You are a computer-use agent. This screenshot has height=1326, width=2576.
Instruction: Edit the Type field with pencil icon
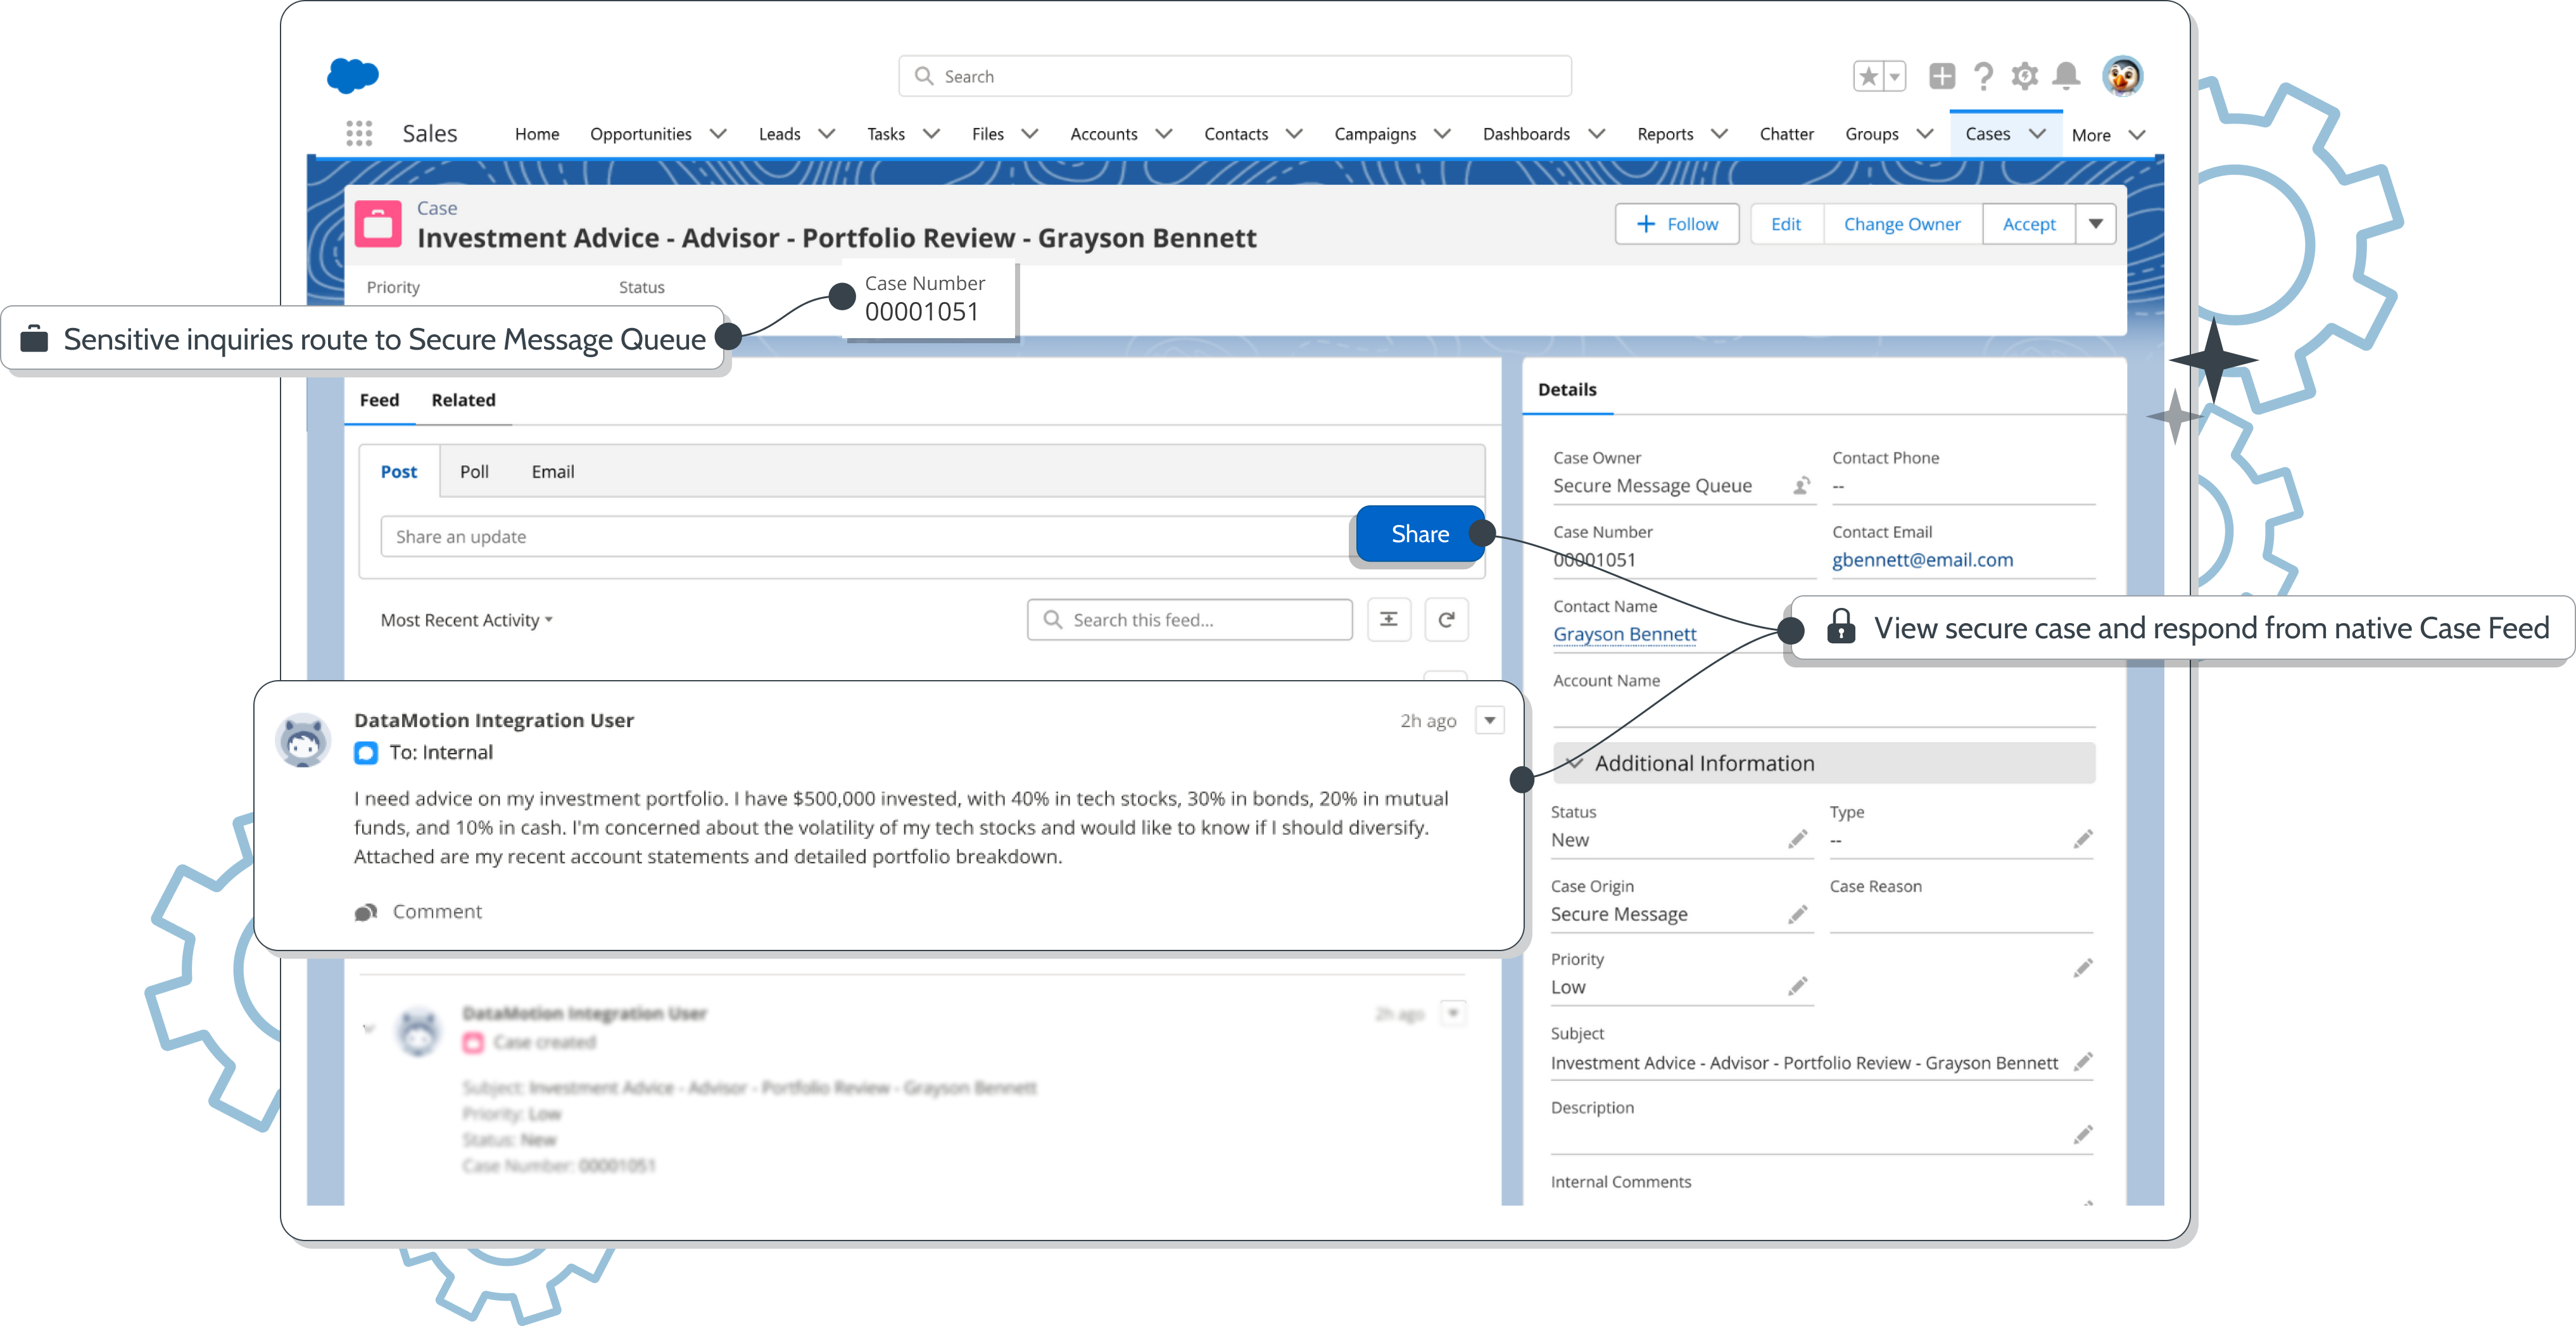2083,840
